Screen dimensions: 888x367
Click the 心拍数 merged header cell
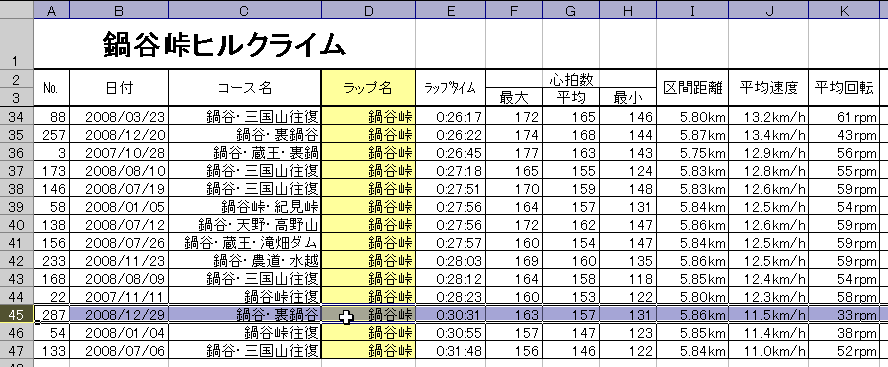[571, 79]
